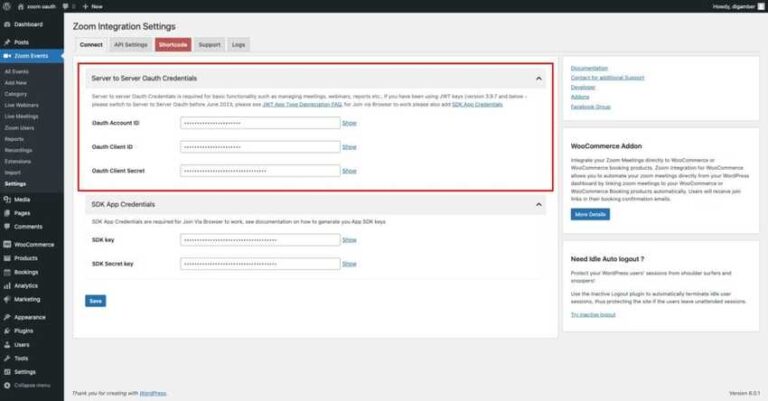Click the Products icon in the sidebar

point(7,258)
